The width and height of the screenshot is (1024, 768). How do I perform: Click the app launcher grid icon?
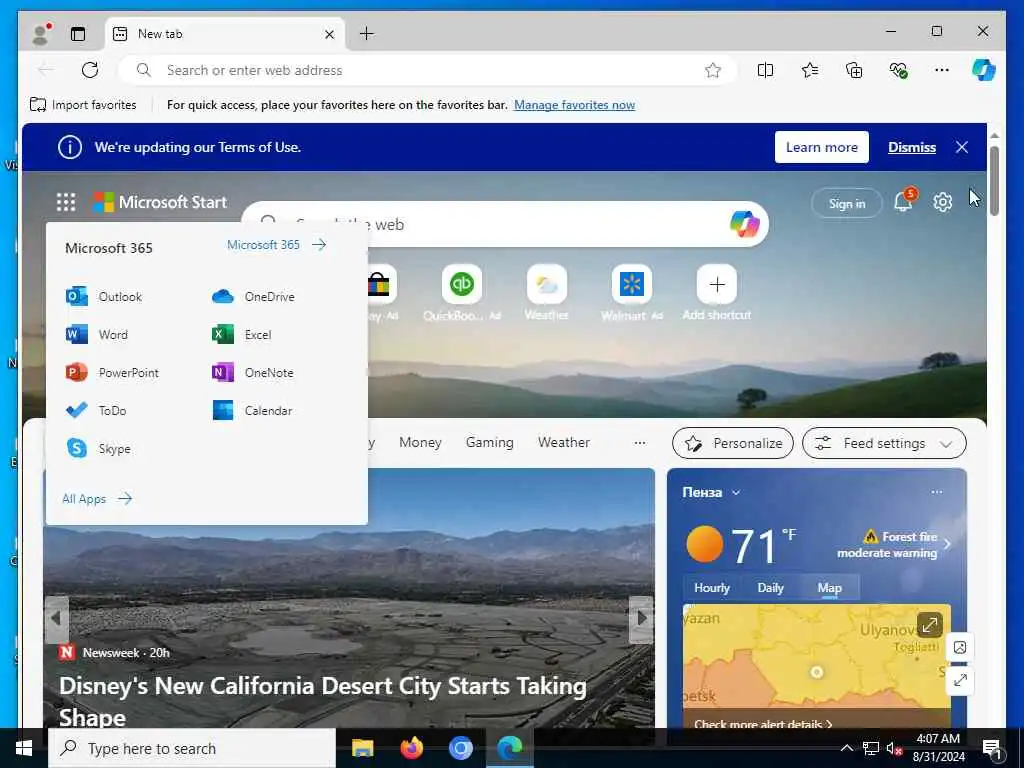click(x=66, y=202)
